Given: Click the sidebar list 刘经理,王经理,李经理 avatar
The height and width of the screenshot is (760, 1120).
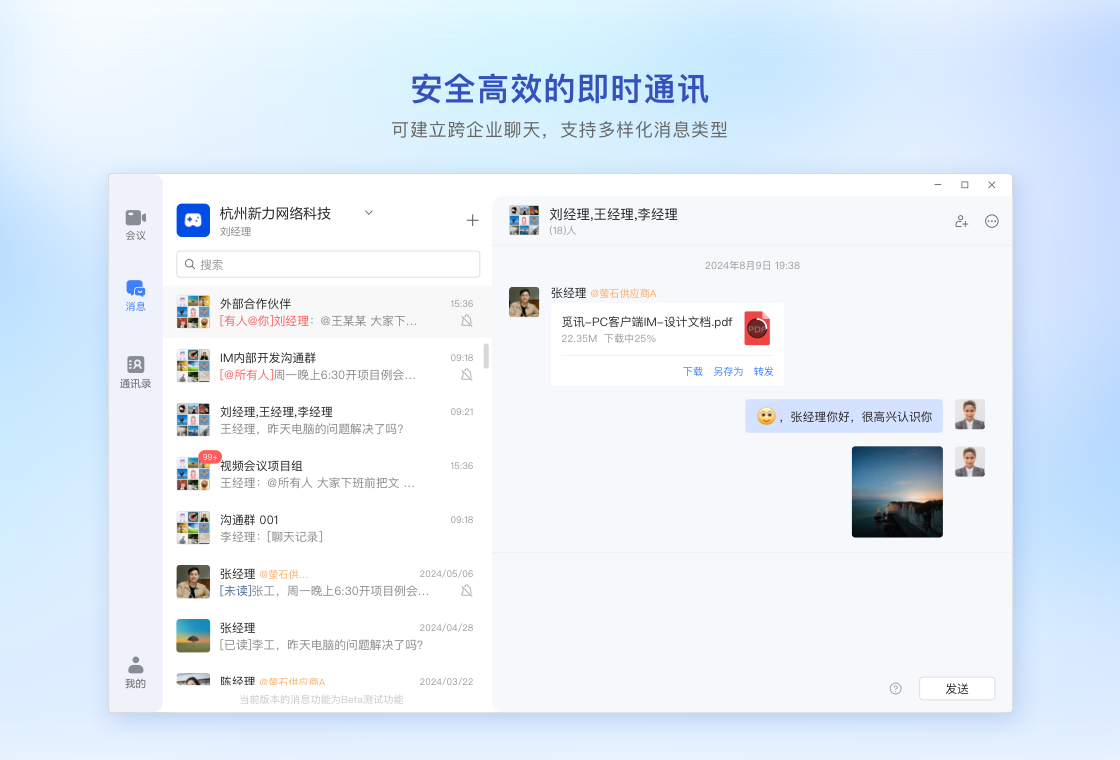Looking at the screenshot, I should pyautogui.click(x=194, y=420).
